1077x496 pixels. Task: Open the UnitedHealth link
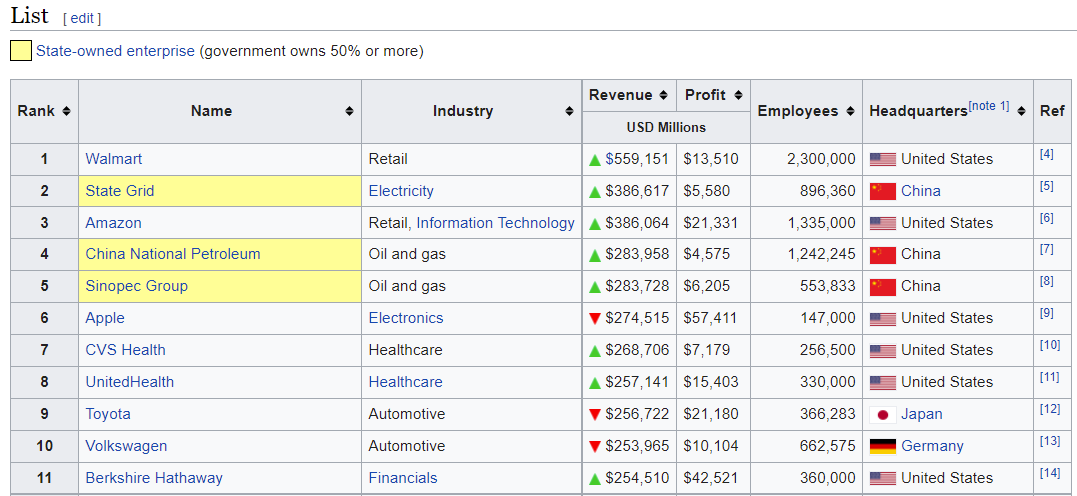(130, 382)
